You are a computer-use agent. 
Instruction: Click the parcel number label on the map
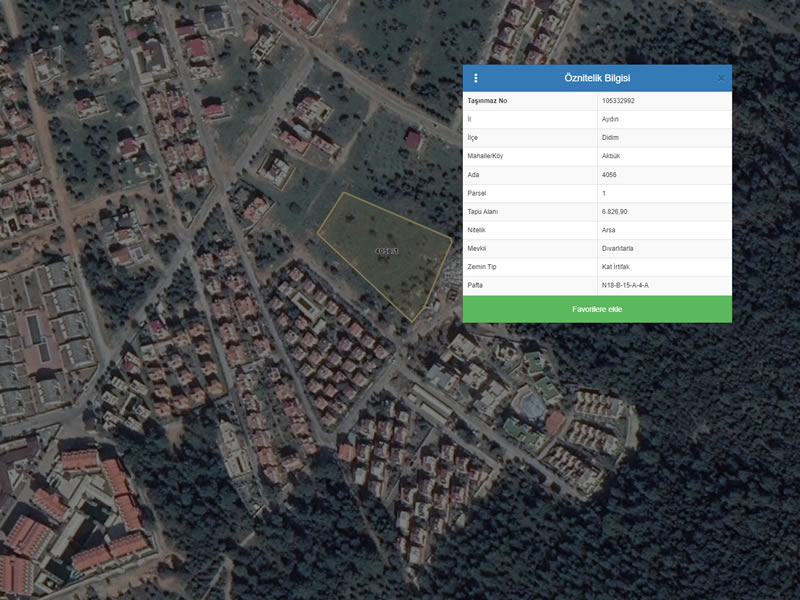(386, 251)
